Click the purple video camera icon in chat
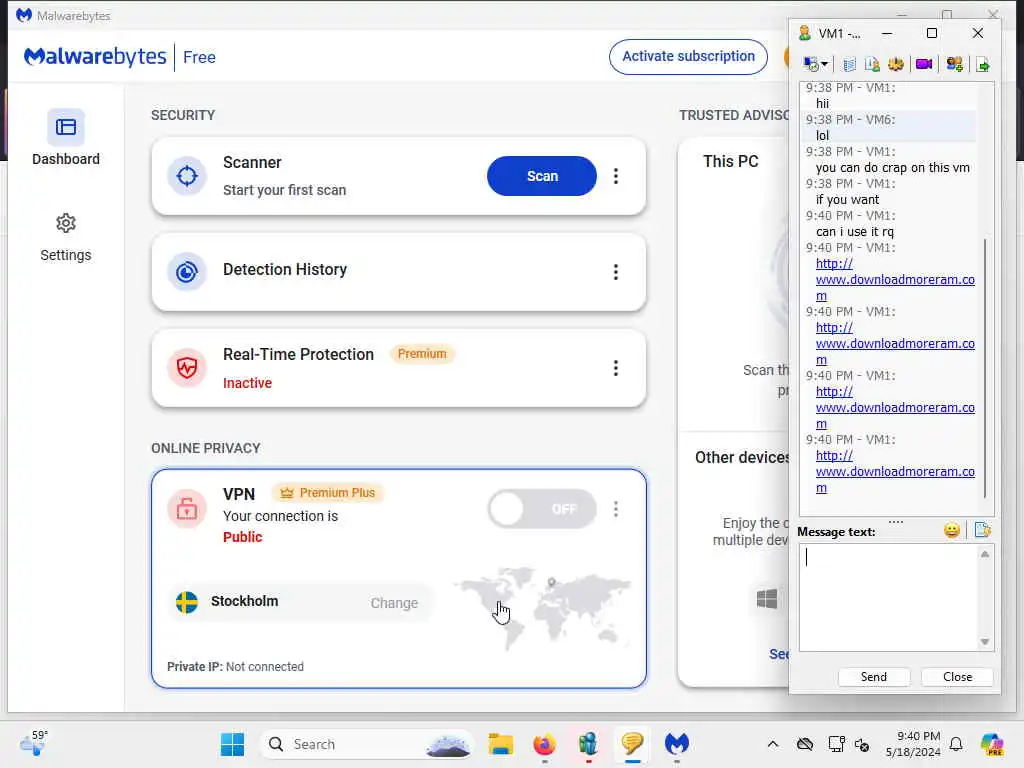The image size is (1024, 768). click(x=923, y=64)
